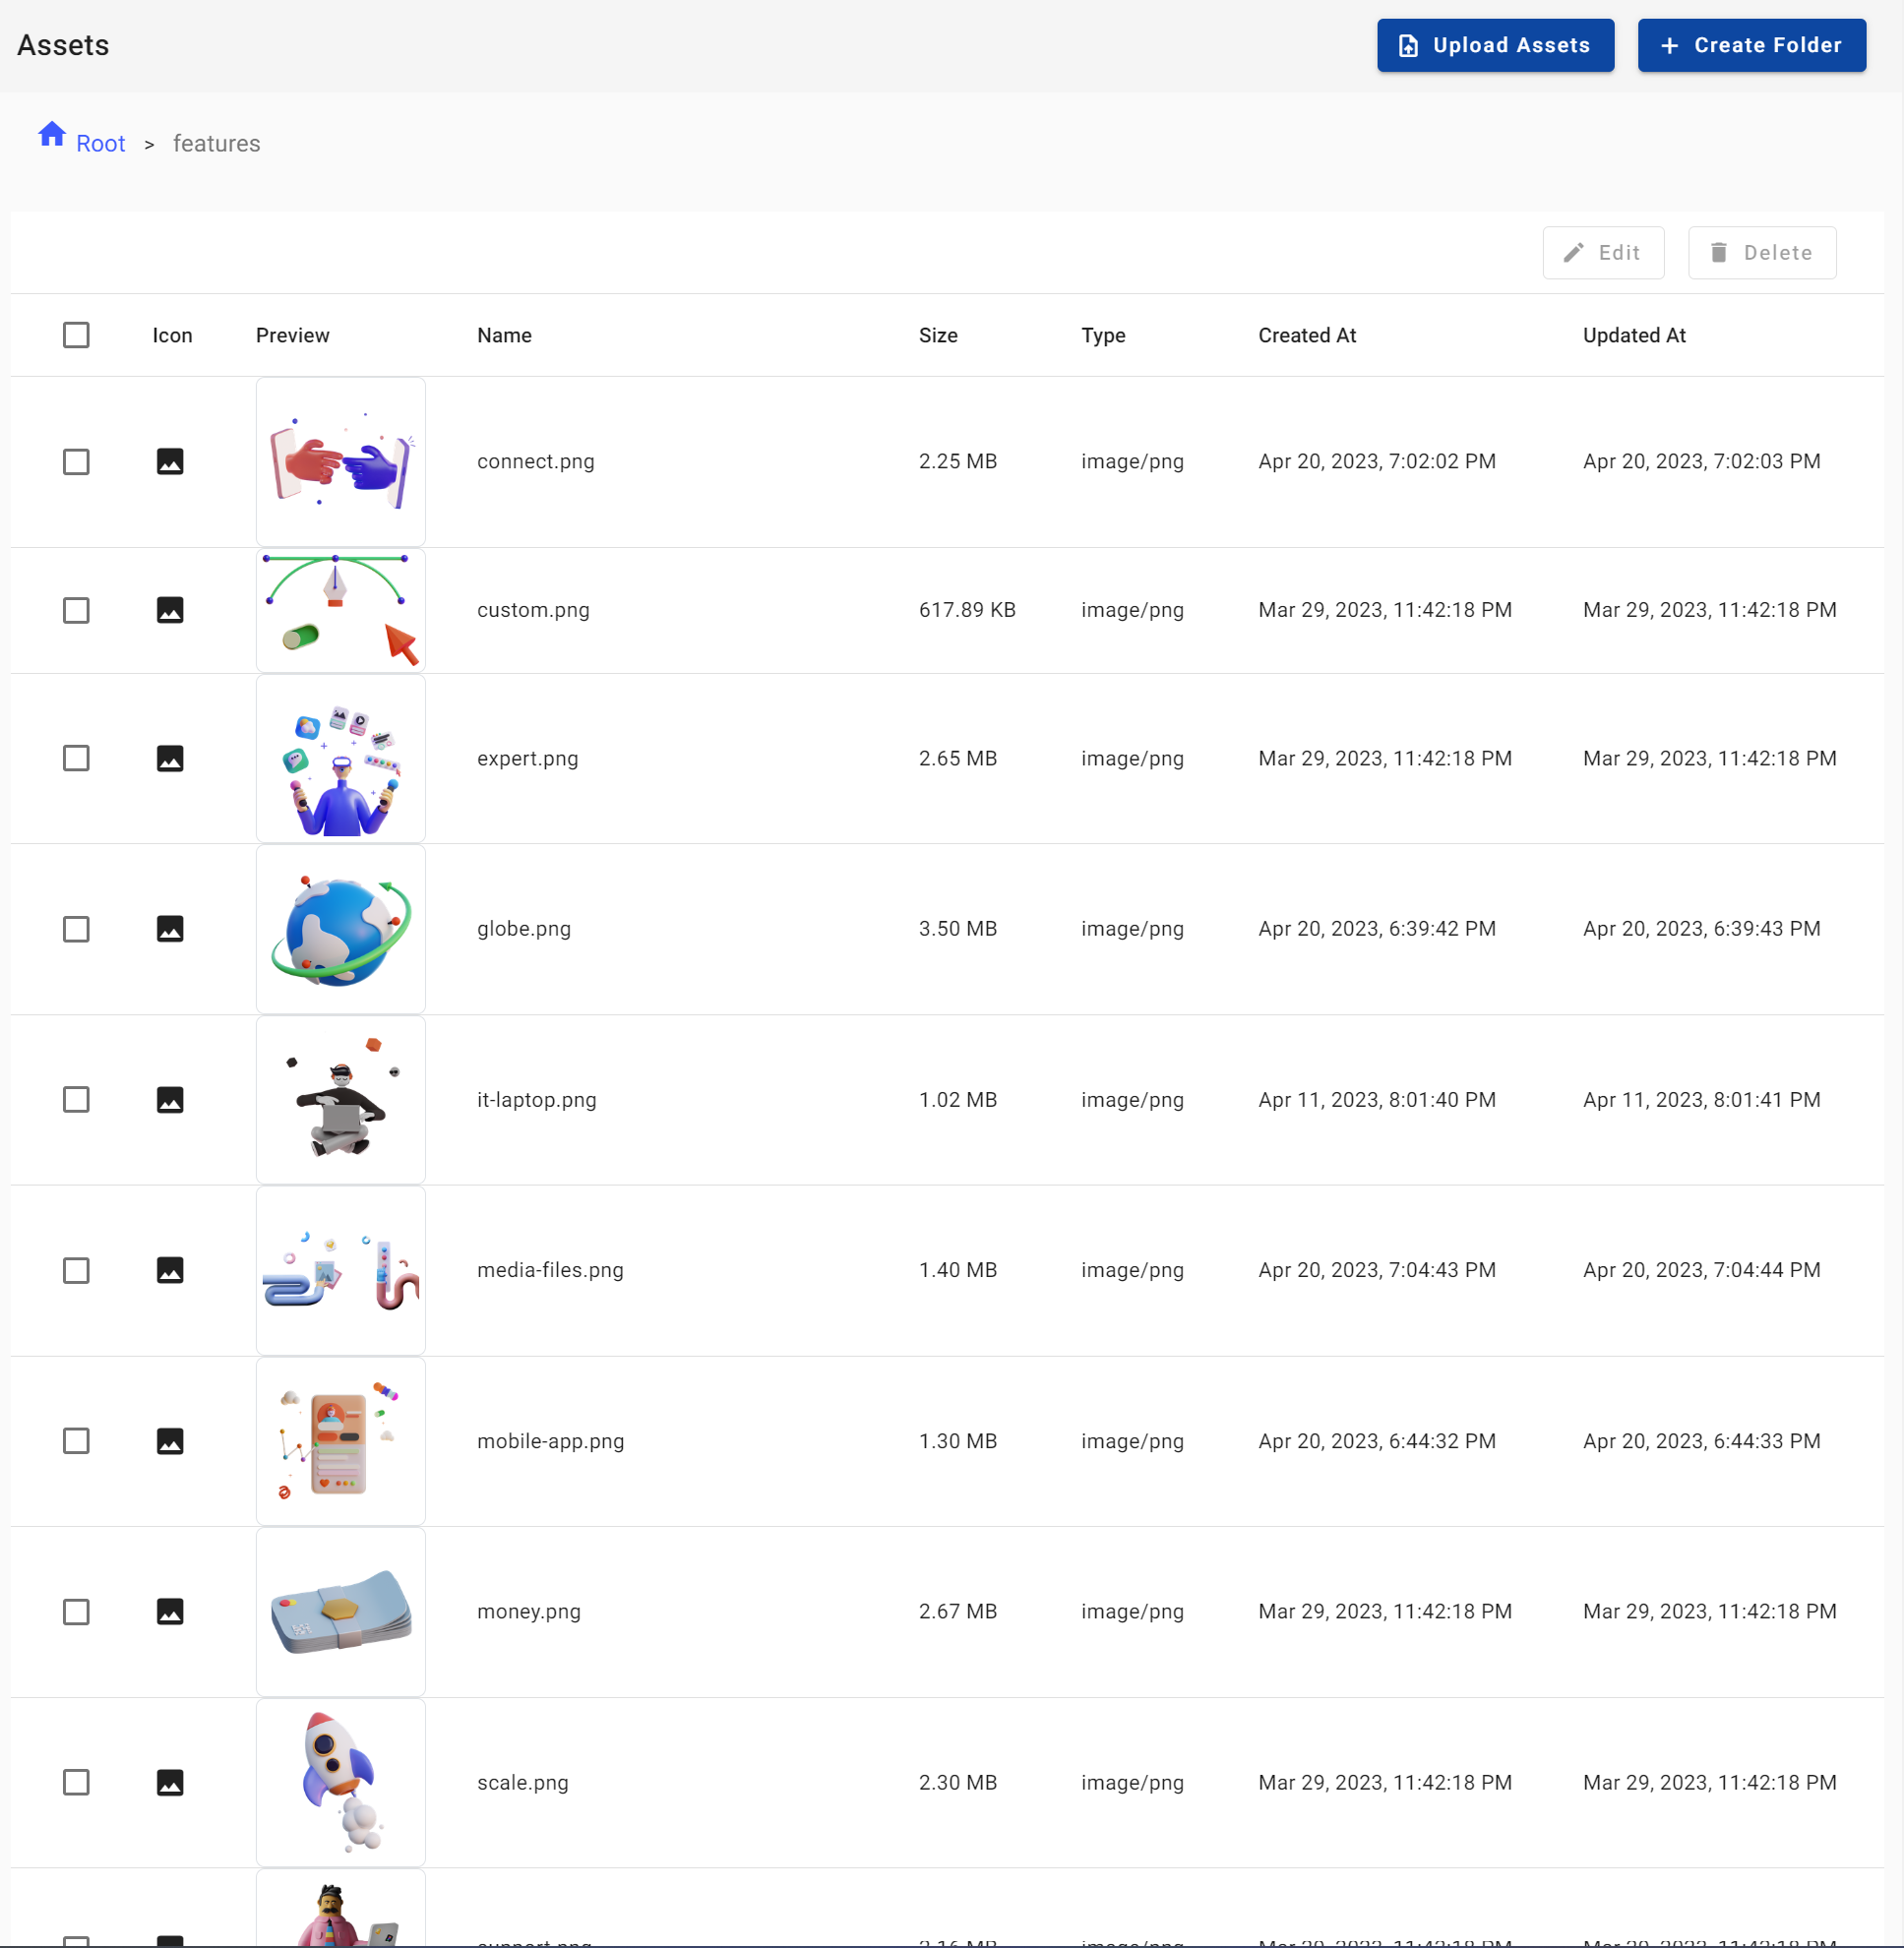Click the scale.png file name
This screenshot has width=1904, height=1948.
coord(522,1782)
